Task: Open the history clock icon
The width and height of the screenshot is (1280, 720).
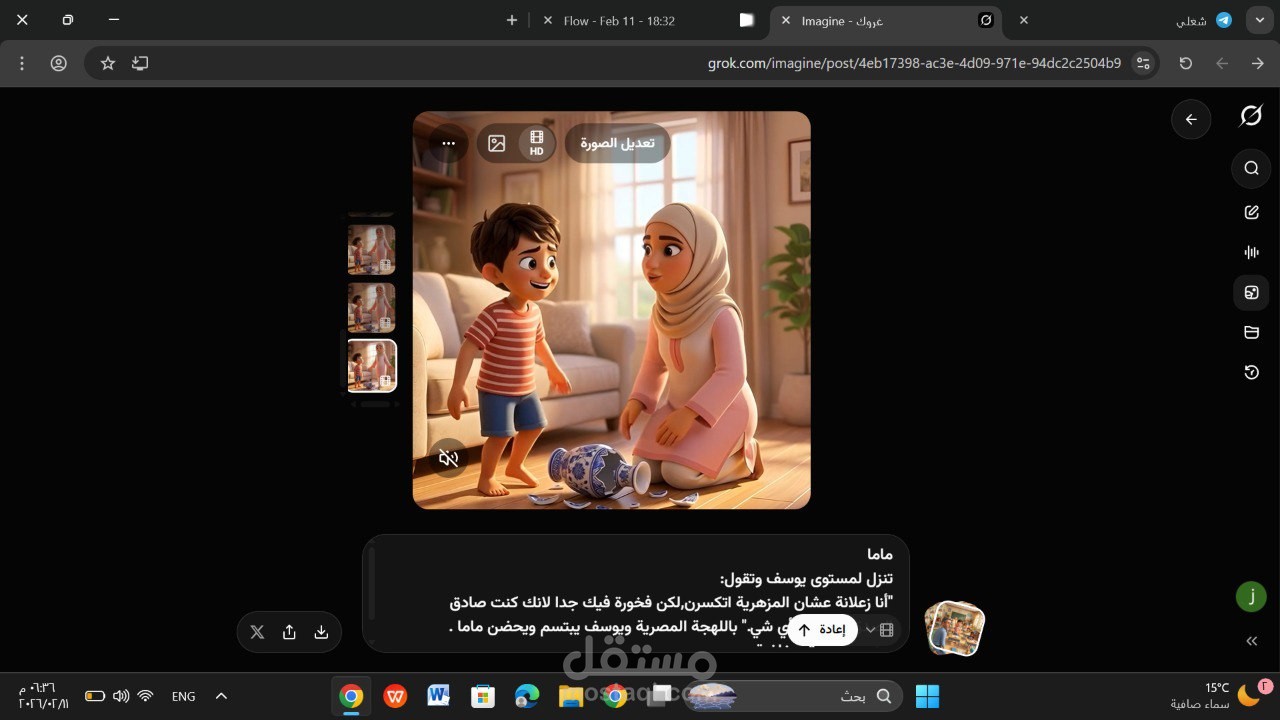Action: [x=1251, y=372]
